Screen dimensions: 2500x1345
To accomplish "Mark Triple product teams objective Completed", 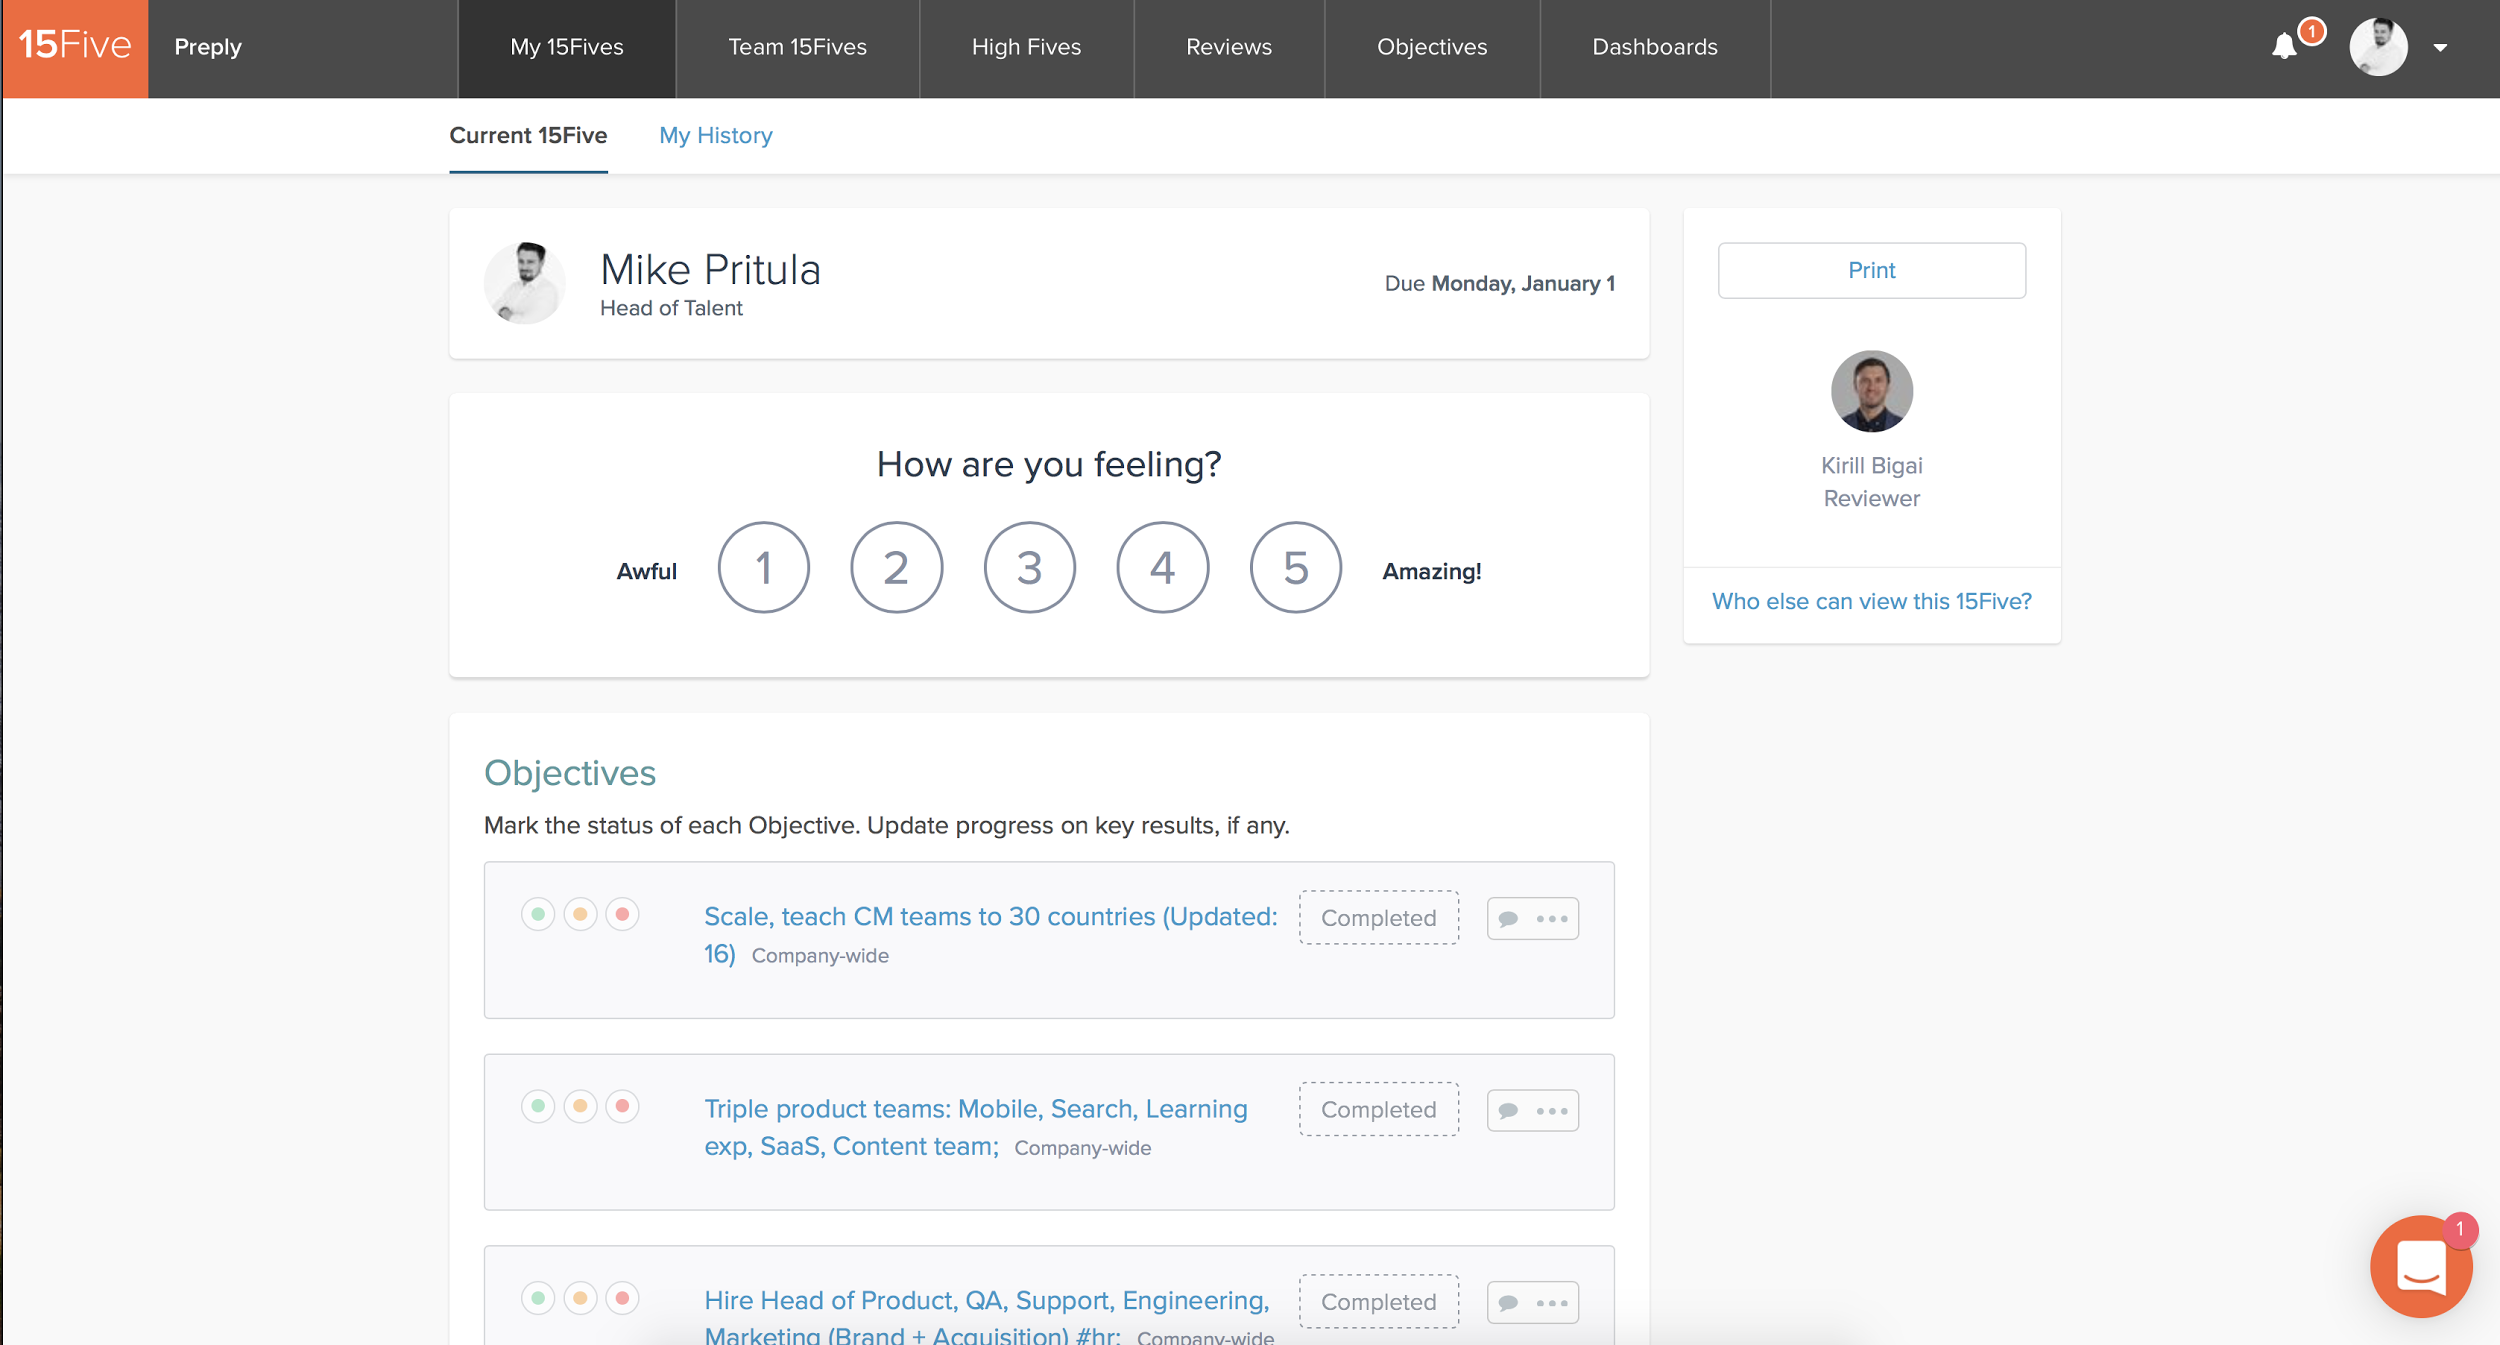I will pos(1378,1109).
